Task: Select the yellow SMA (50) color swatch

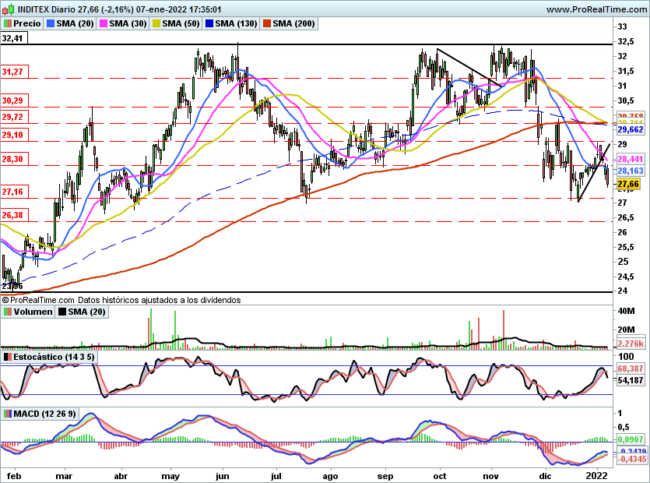Action: coord(157,24)
